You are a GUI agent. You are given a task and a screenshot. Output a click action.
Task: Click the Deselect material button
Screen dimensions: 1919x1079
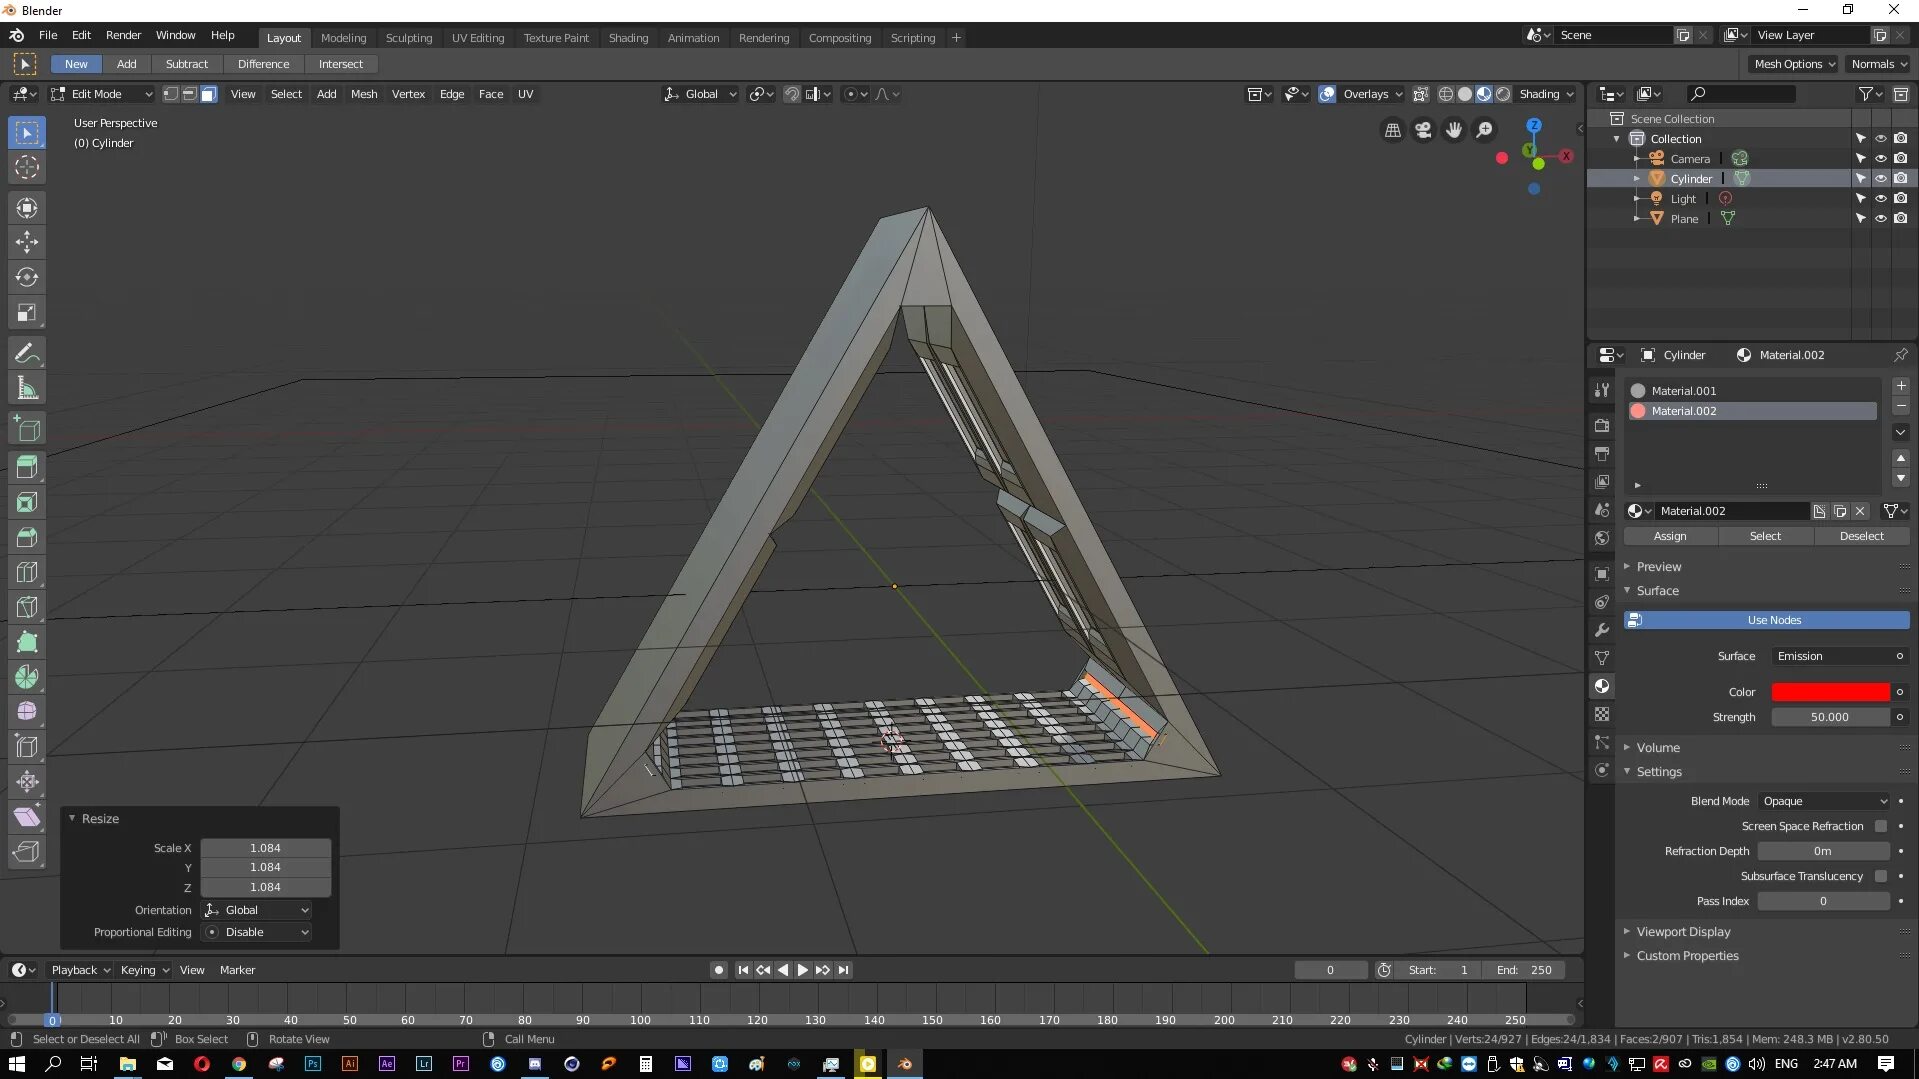click(x=1861, y=536)
